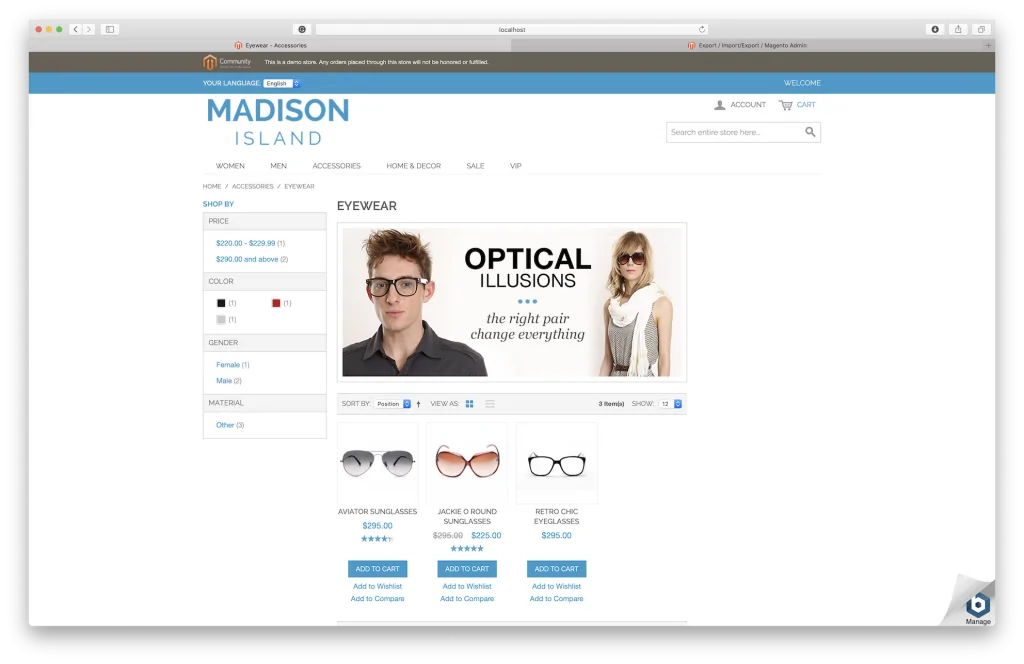
Task: Go back with Safari's back arrow
Action: click(x=76, y=29)
